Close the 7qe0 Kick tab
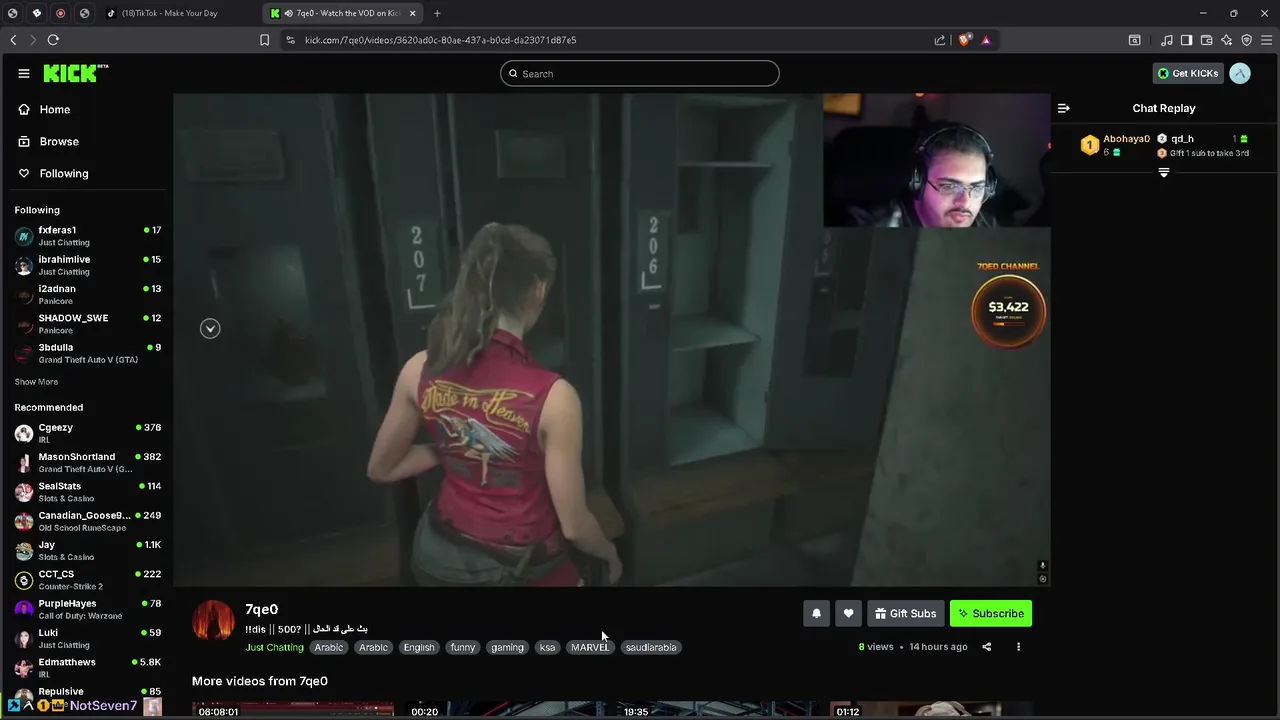The height and width of the screenshot is (720, 1280). 412,13
